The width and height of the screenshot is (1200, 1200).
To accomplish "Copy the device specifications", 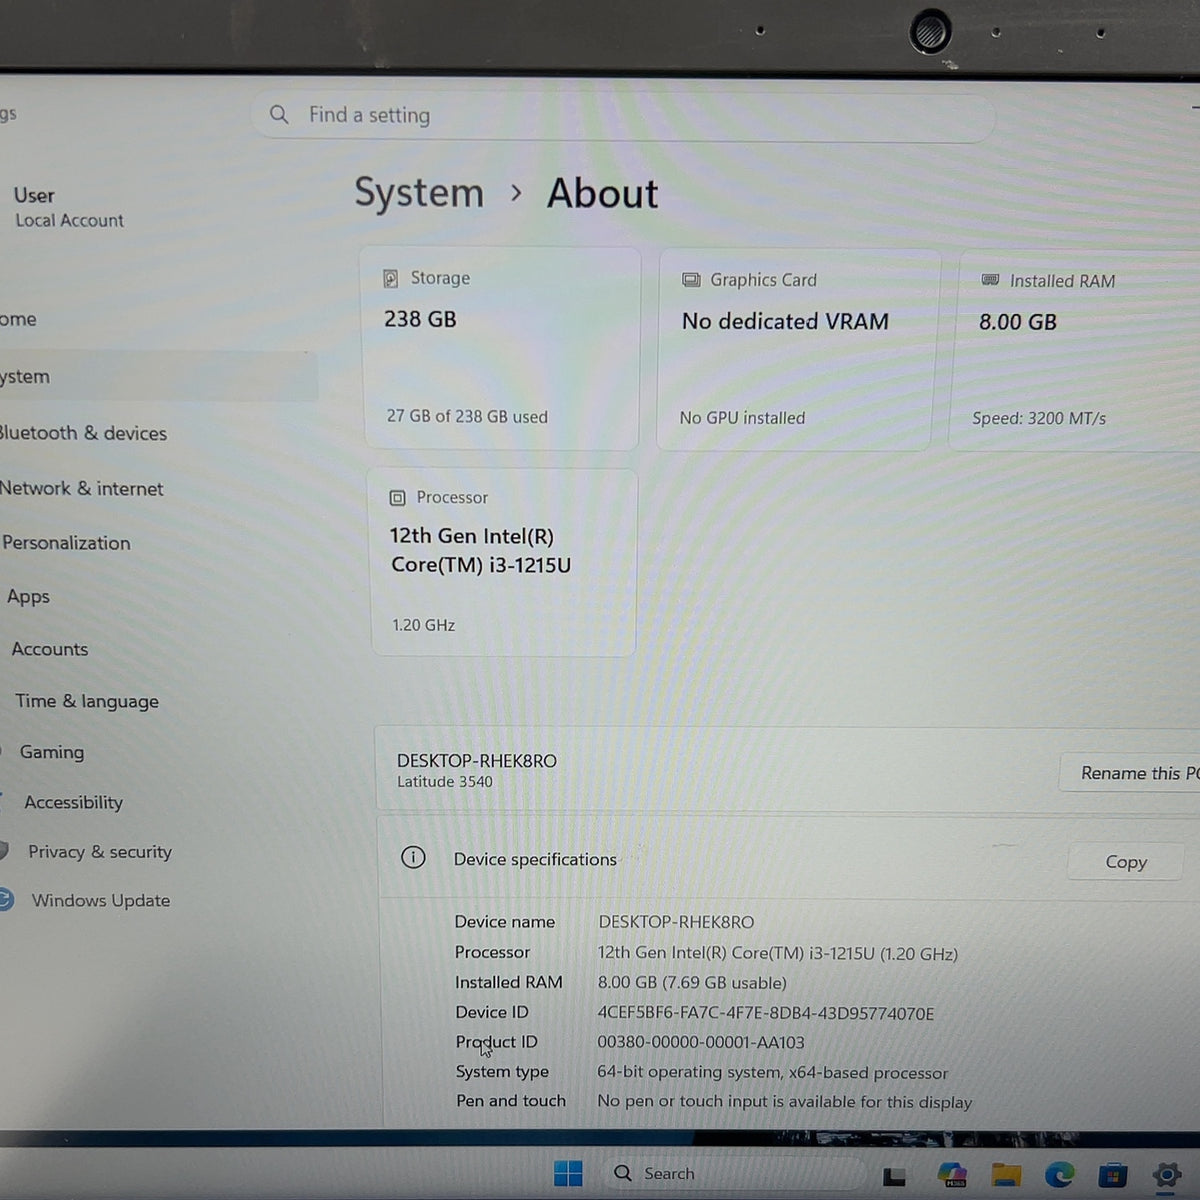I will 1126,861.
